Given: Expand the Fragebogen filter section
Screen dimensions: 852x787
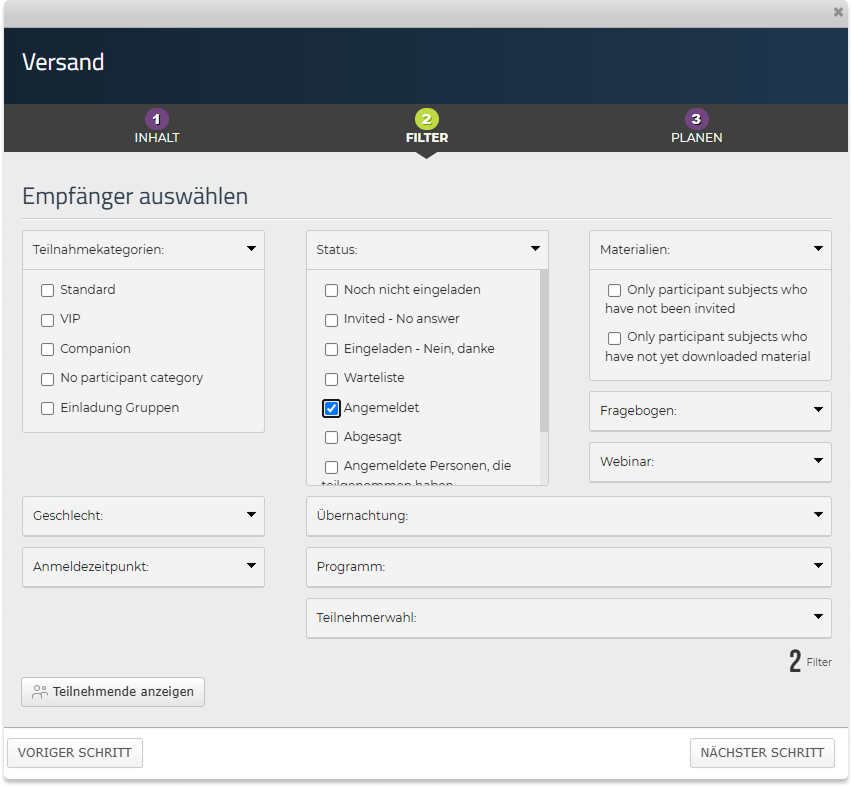Looking at the screenshot, I should coord(819,410).
